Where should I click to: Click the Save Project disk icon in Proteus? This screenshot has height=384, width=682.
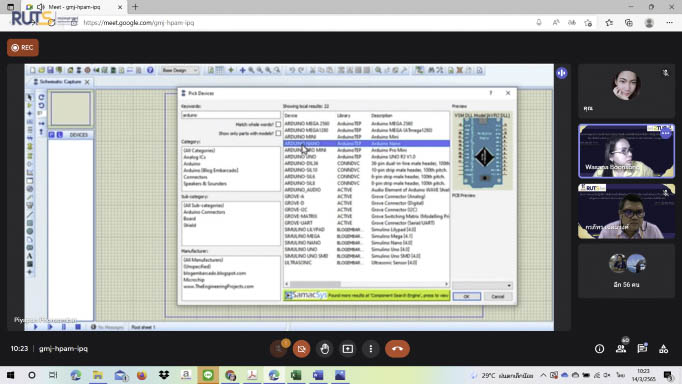50,70
